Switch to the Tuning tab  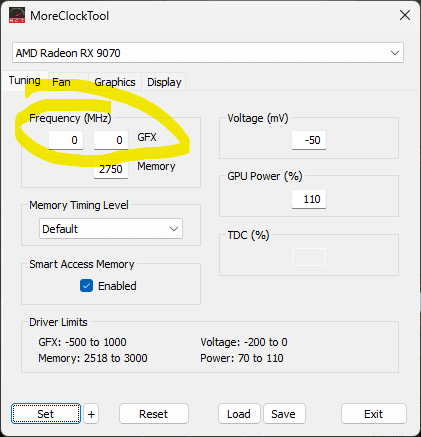click(25, 80)
